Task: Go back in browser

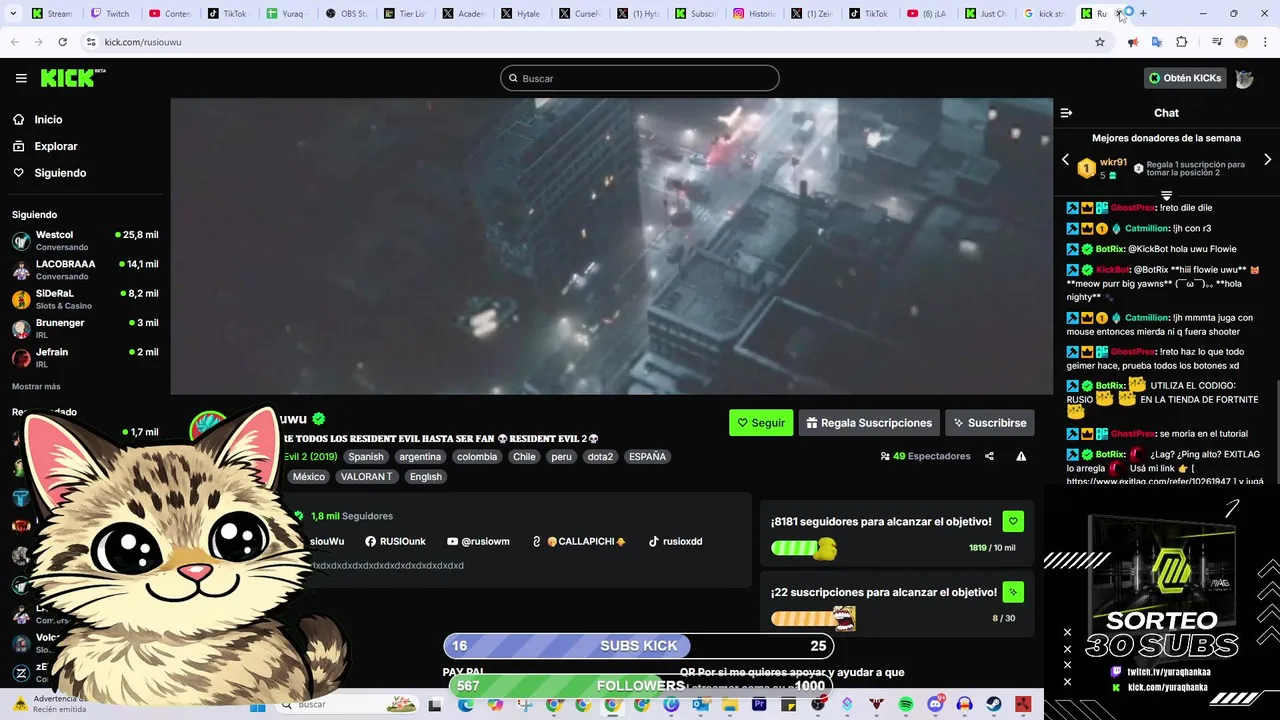Action: (x=14, y=42)
